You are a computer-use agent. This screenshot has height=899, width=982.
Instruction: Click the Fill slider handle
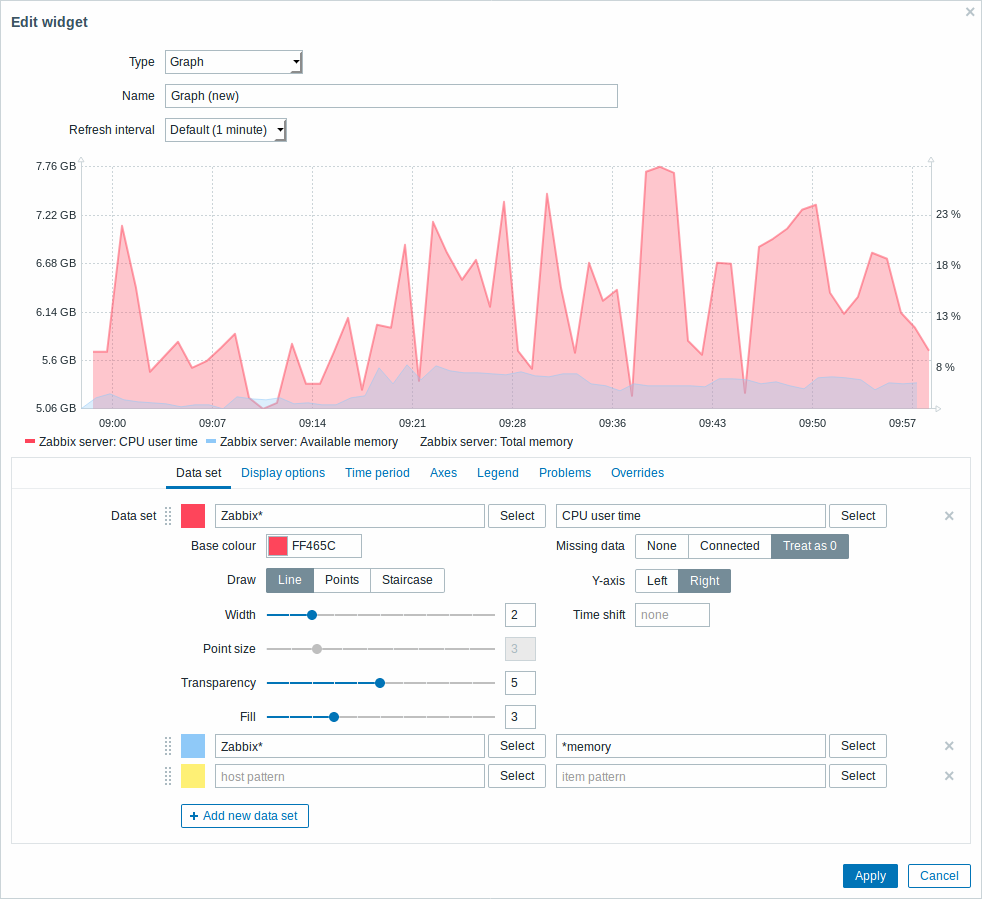[334, 717]
